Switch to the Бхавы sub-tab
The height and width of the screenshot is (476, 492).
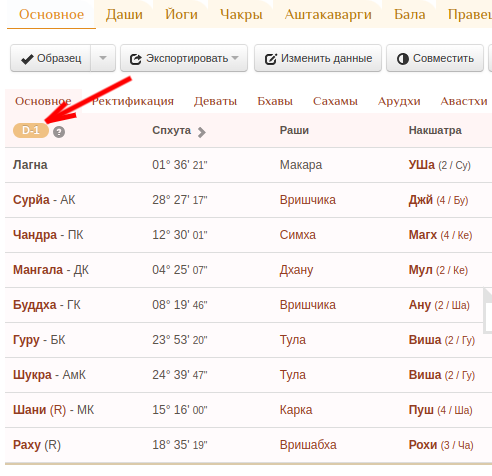(275, 101)
